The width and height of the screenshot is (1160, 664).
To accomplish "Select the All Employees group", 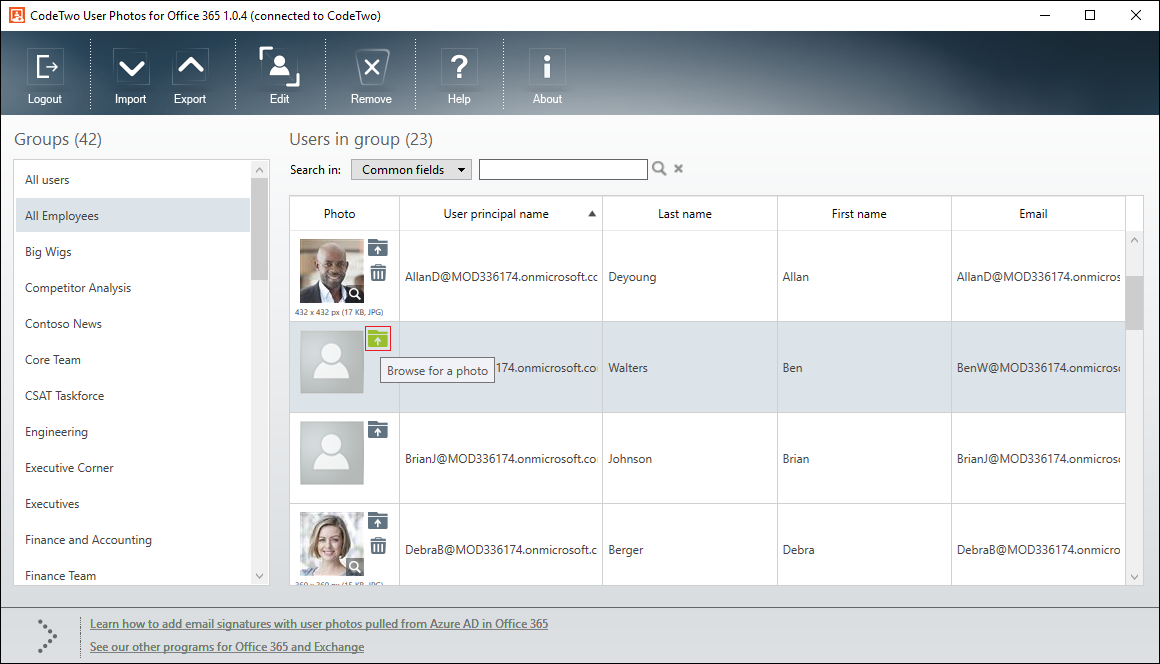I will tap(133, 216).
